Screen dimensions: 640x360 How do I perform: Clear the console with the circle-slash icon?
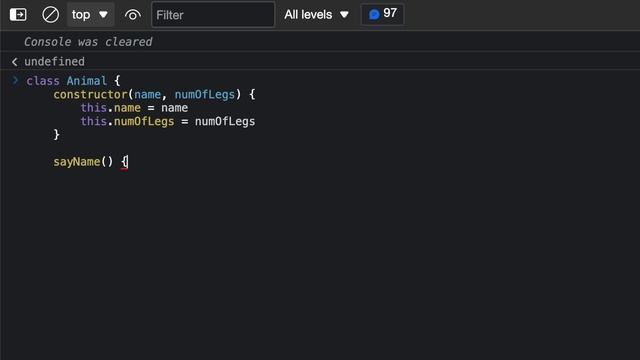click(x=50, y=15)
